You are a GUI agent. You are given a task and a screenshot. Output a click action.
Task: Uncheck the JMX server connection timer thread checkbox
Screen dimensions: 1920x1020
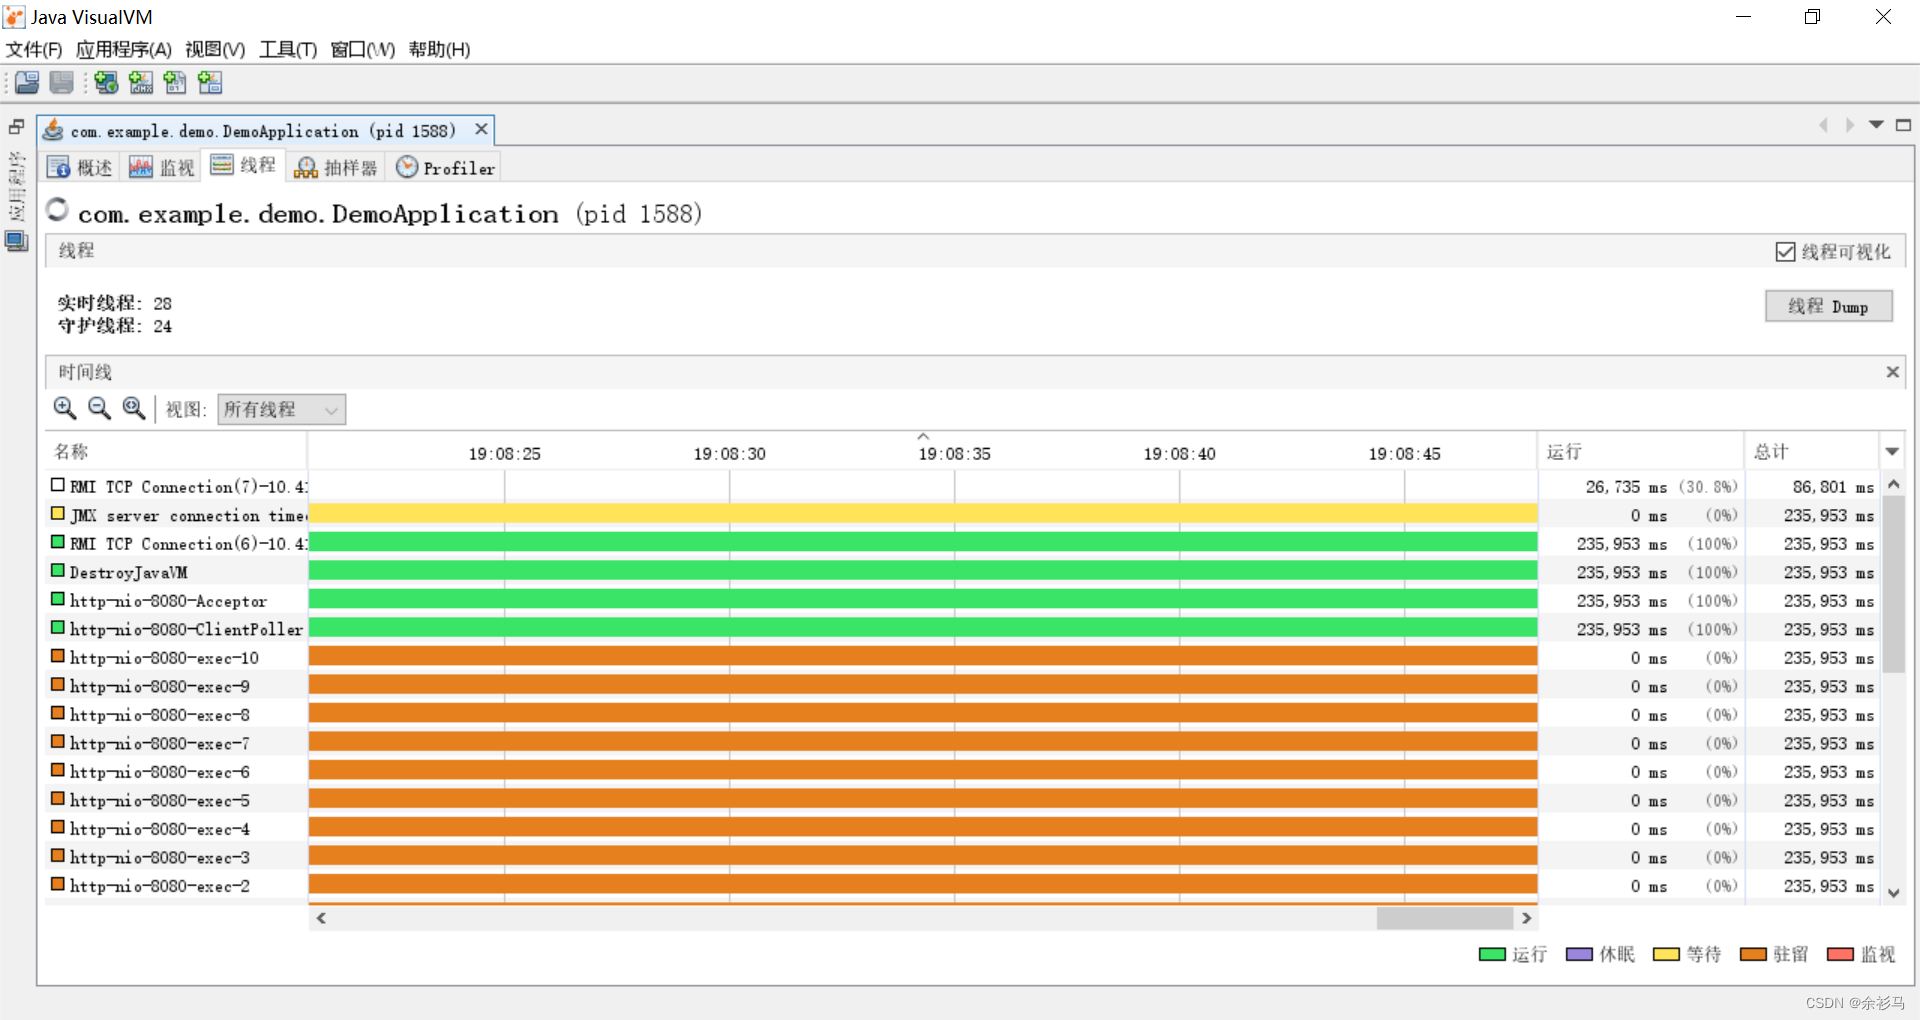click(57, 513)
